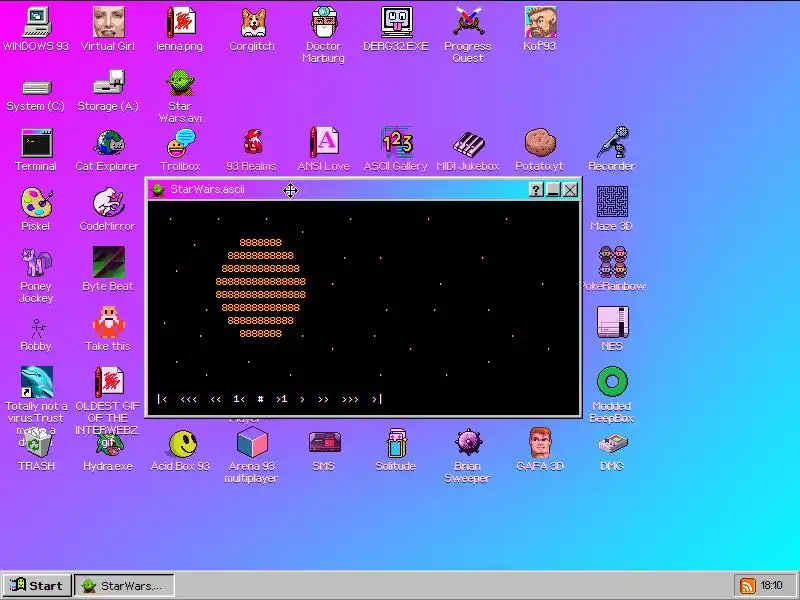Click the StarWars.ascii title bar Yoda icon
This screenshot has height=600, width=800.
[x=159, y=190]
